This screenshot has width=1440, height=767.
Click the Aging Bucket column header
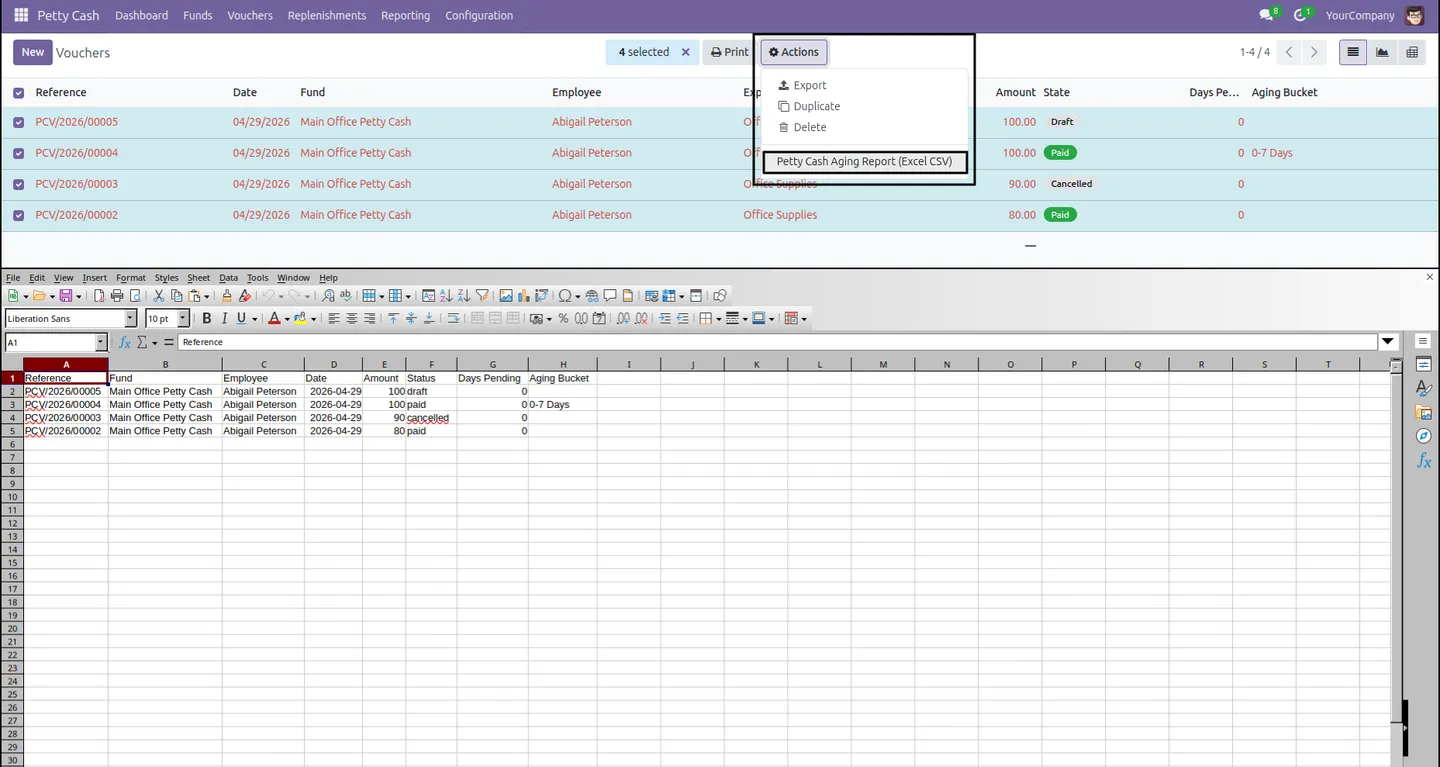pos(1284,93)
